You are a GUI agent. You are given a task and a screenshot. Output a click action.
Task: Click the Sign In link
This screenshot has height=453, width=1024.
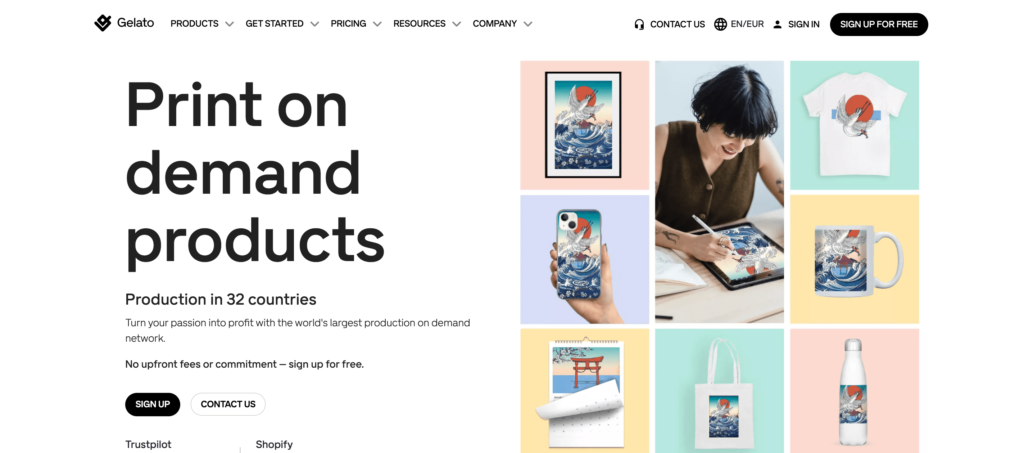tap(803, 24)
